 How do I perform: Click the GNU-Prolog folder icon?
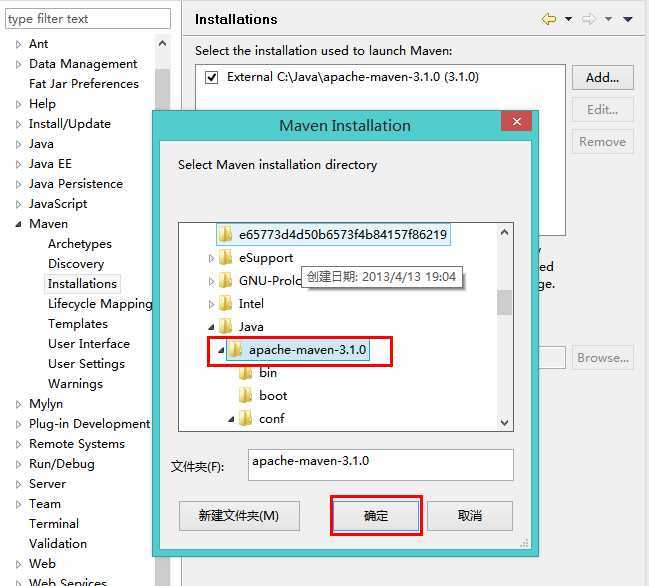(x=226, y=281)
